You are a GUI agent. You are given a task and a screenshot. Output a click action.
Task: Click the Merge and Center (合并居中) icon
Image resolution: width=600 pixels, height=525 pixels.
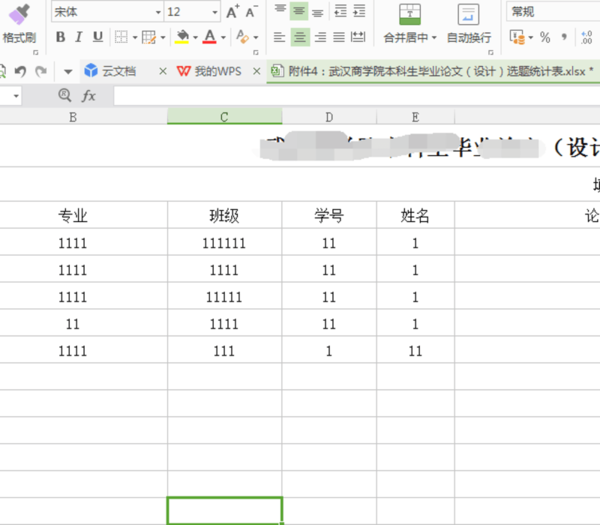coord(410,15)
